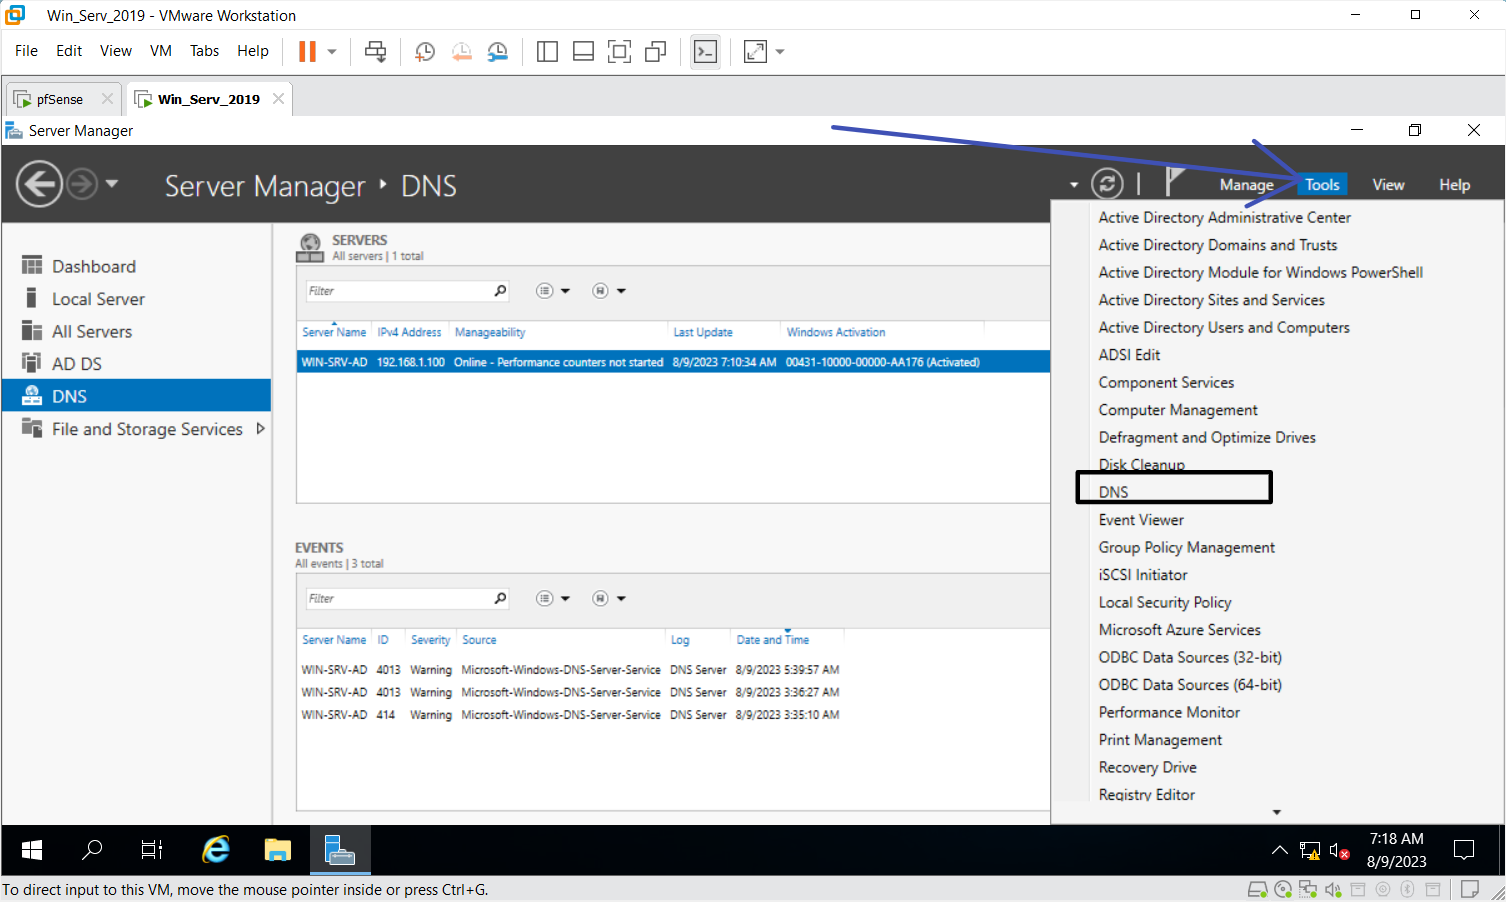The width and height of the screenshot is (1506, 902).
Task: Refresh Server Manager with the refresh icon
Action: point(1107,184)
